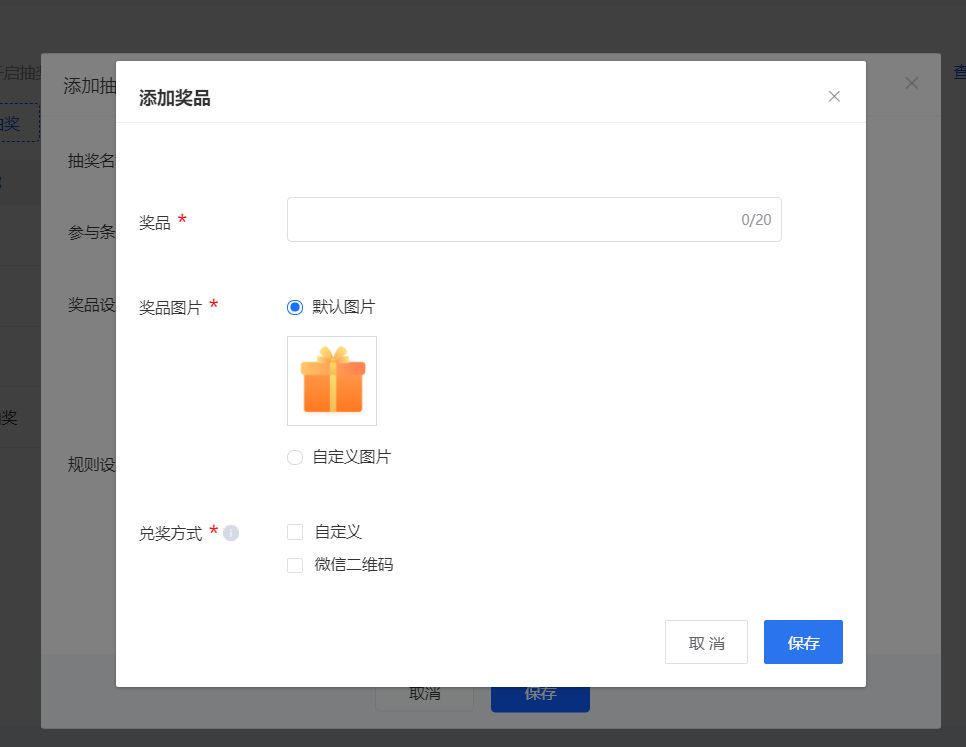Viewport: 966px width, 747px height.
Task: Check the 微信二维码 checkbox
Action: 295,565
